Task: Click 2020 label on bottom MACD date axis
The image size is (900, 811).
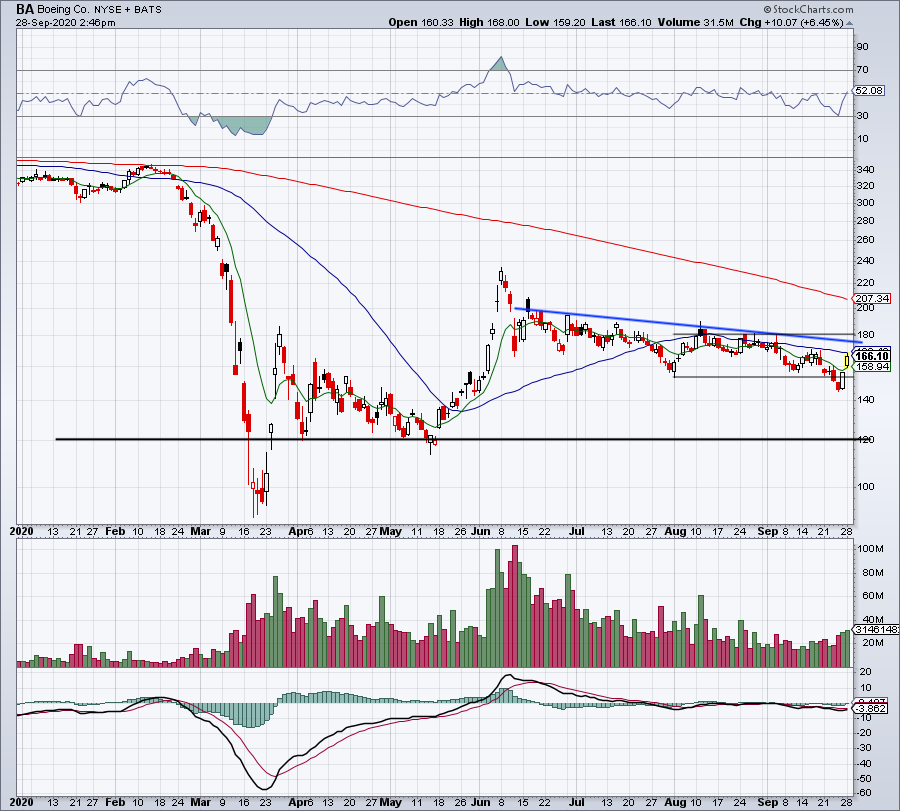Action: pos(21,802)
